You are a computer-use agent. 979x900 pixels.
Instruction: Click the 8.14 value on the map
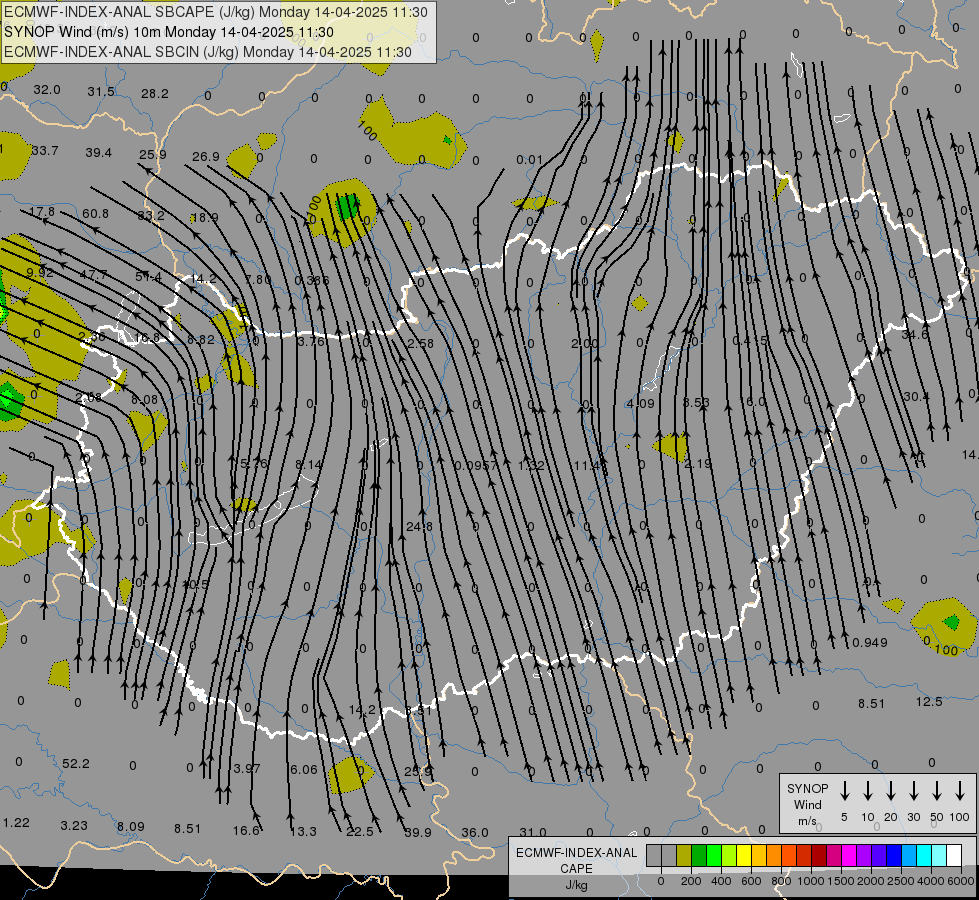click(309, 465)
